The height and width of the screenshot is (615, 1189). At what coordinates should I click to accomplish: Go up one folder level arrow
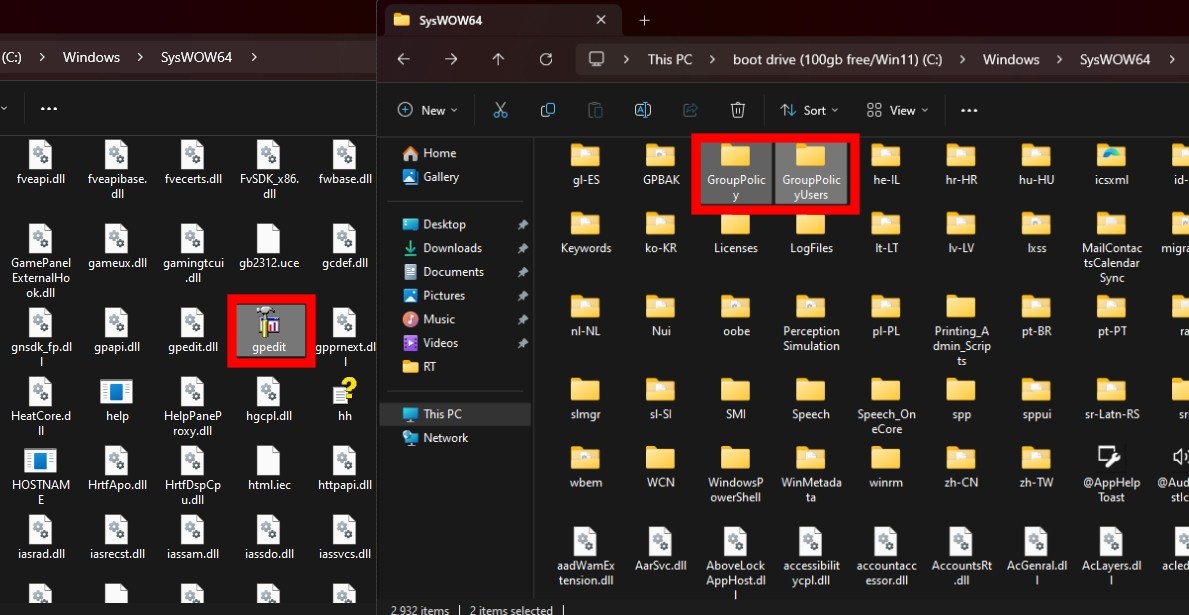tap(498, 59)
